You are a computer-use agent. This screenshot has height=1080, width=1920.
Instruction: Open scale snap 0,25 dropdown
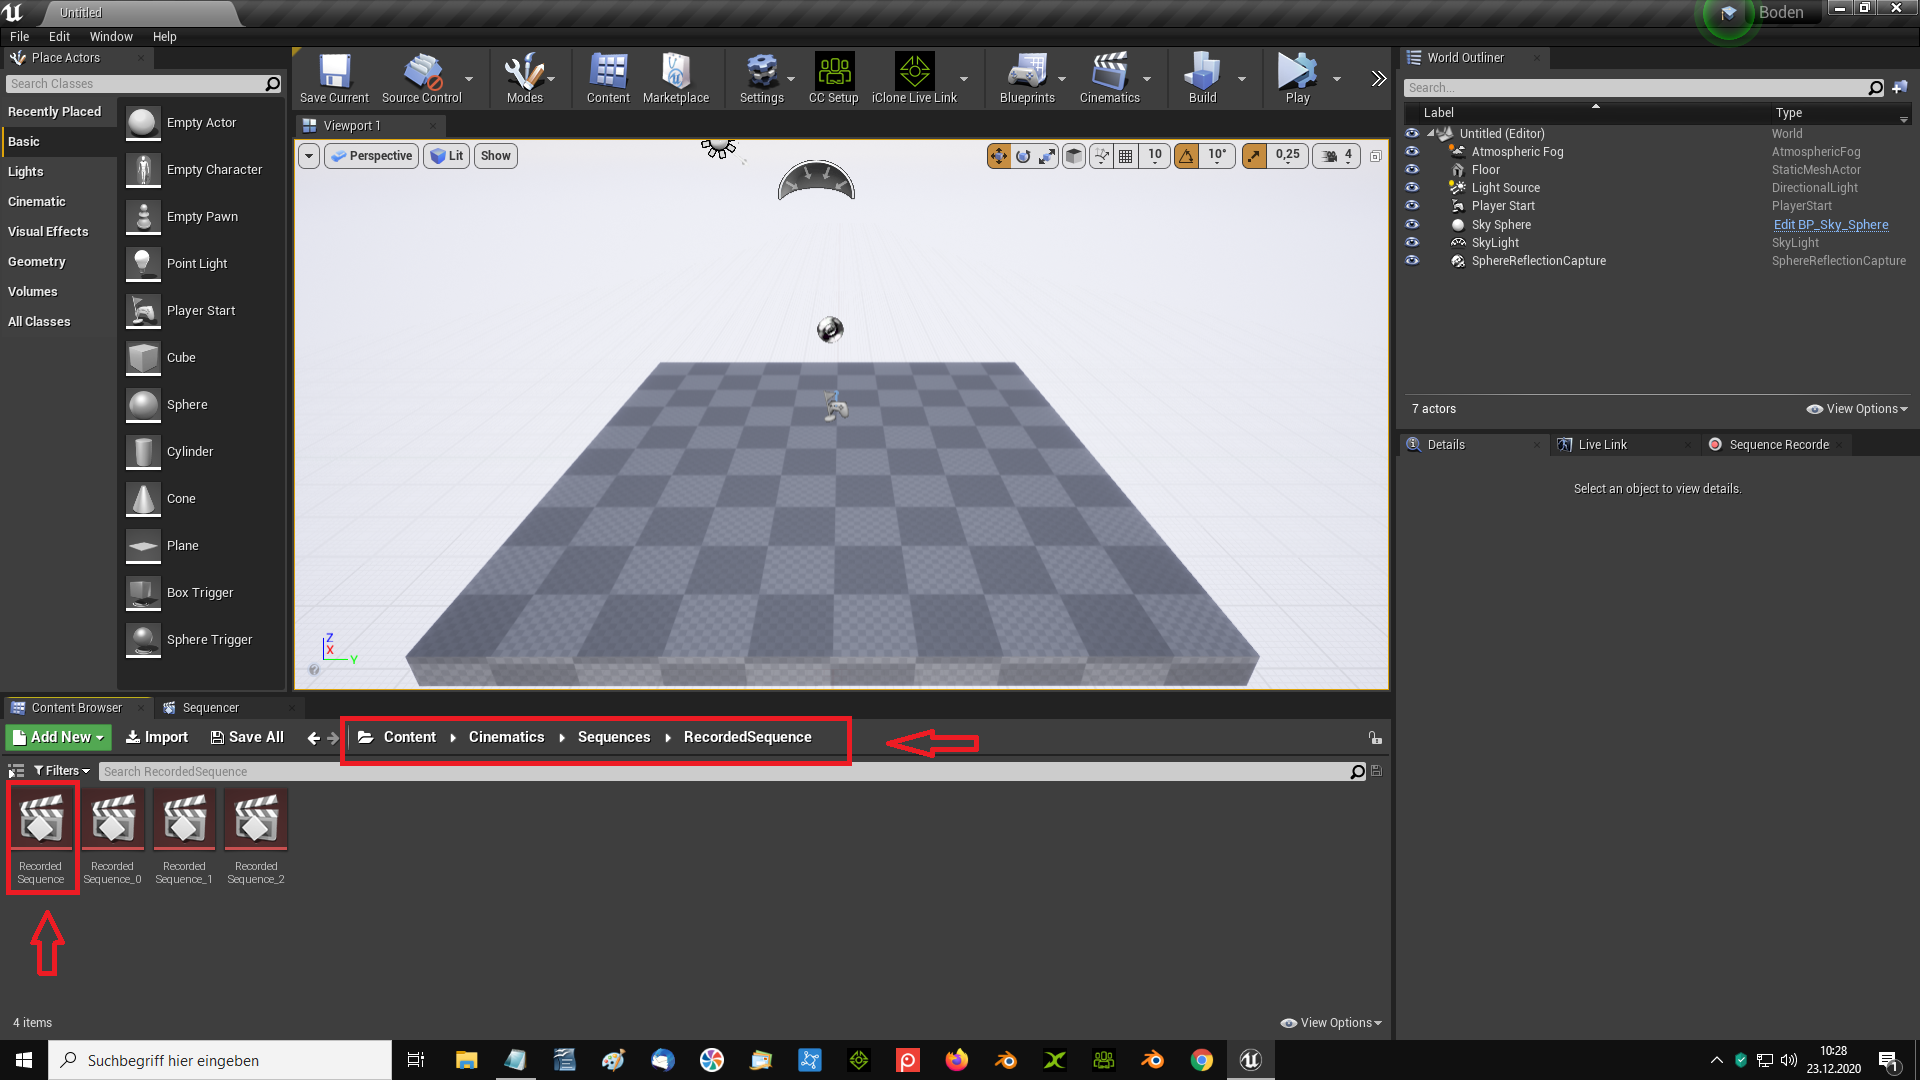pyautogui.click(x=1287, y=156)
